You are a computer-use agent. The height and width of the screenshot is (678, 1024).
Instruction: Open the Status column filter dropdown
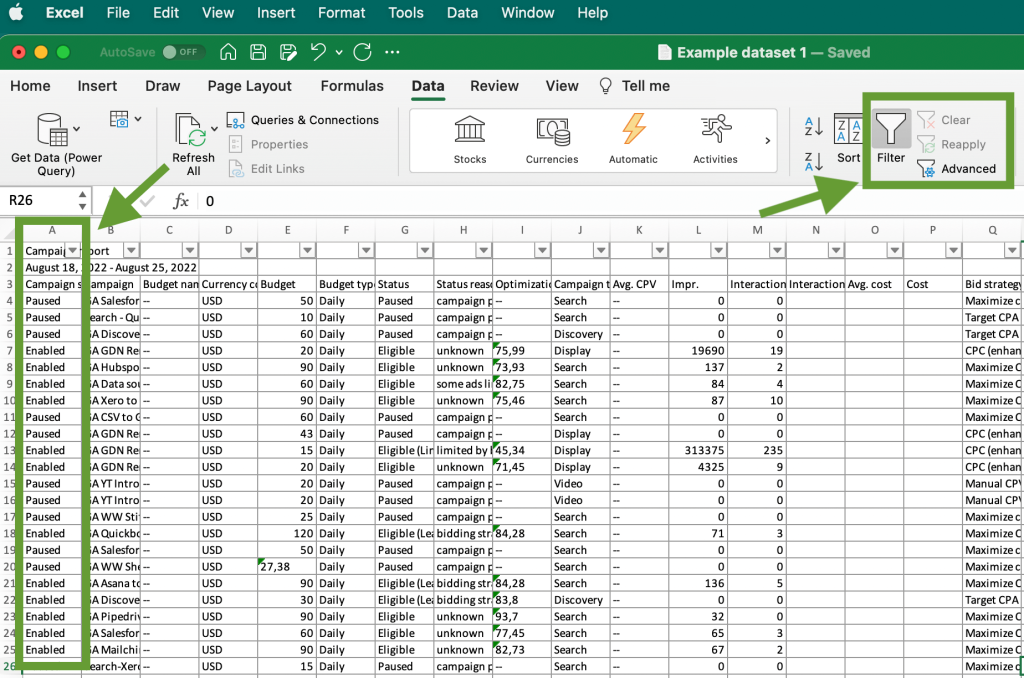coord(425,249)
